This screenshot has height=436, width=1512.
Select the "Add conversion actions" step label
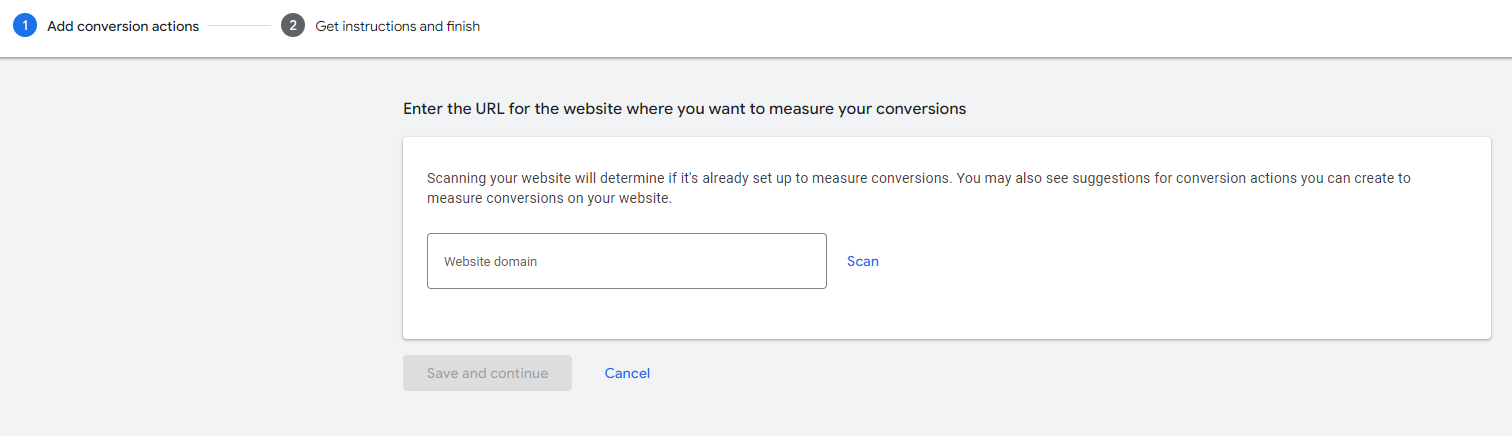point(123,27)
